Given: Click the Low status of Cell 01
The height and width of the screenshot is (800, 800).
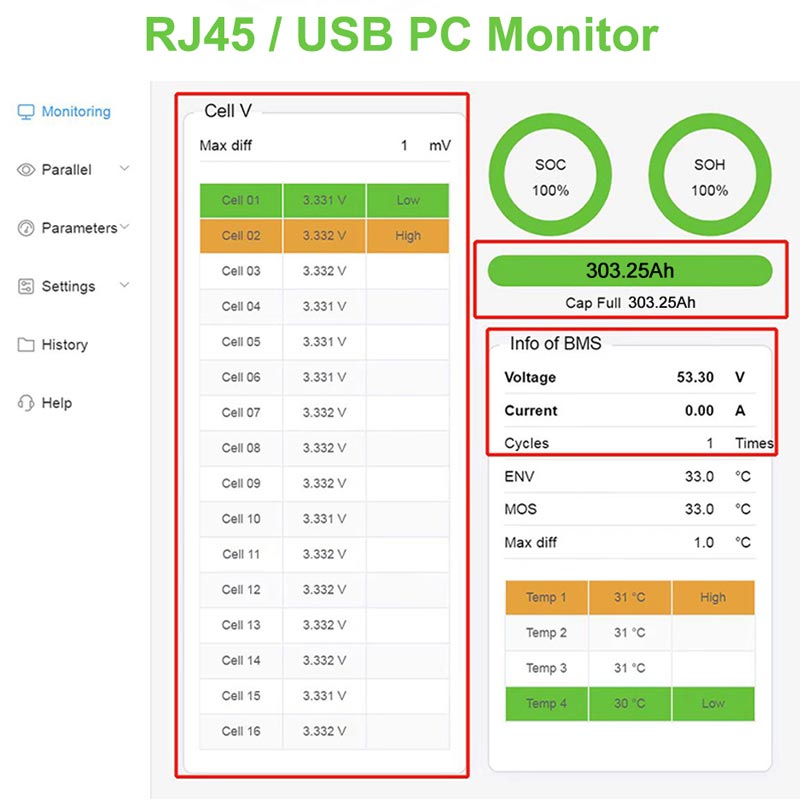Looking at the screenshot, I should pos(408,201).
